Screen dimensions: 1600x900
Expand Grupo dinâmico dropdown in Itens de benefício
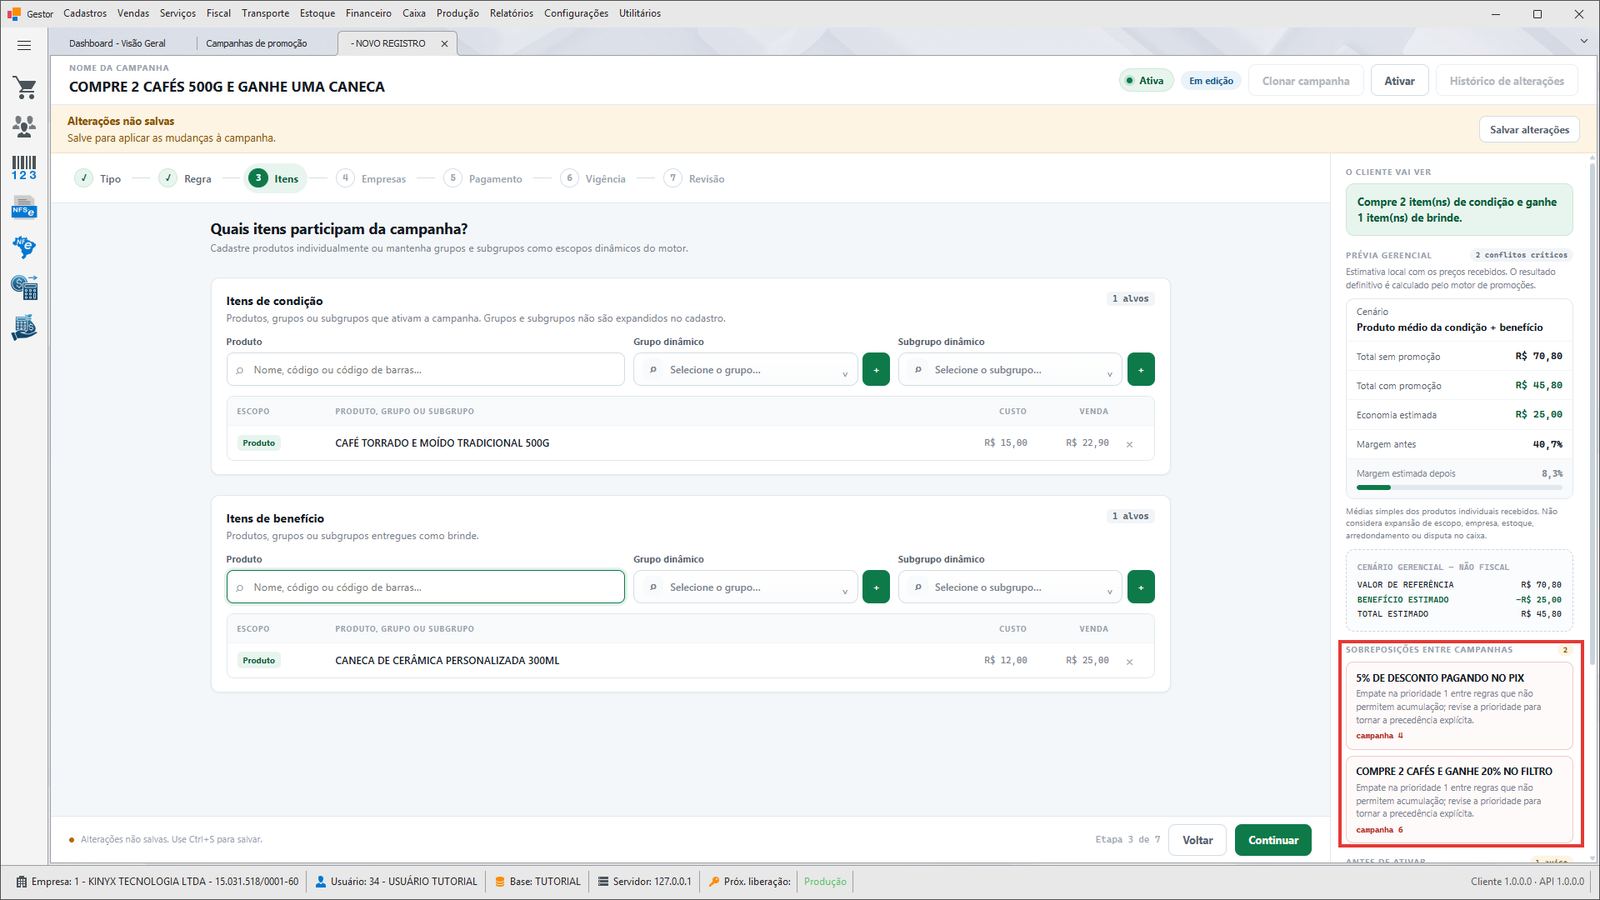pyautogui.click(x=745, y=587)
